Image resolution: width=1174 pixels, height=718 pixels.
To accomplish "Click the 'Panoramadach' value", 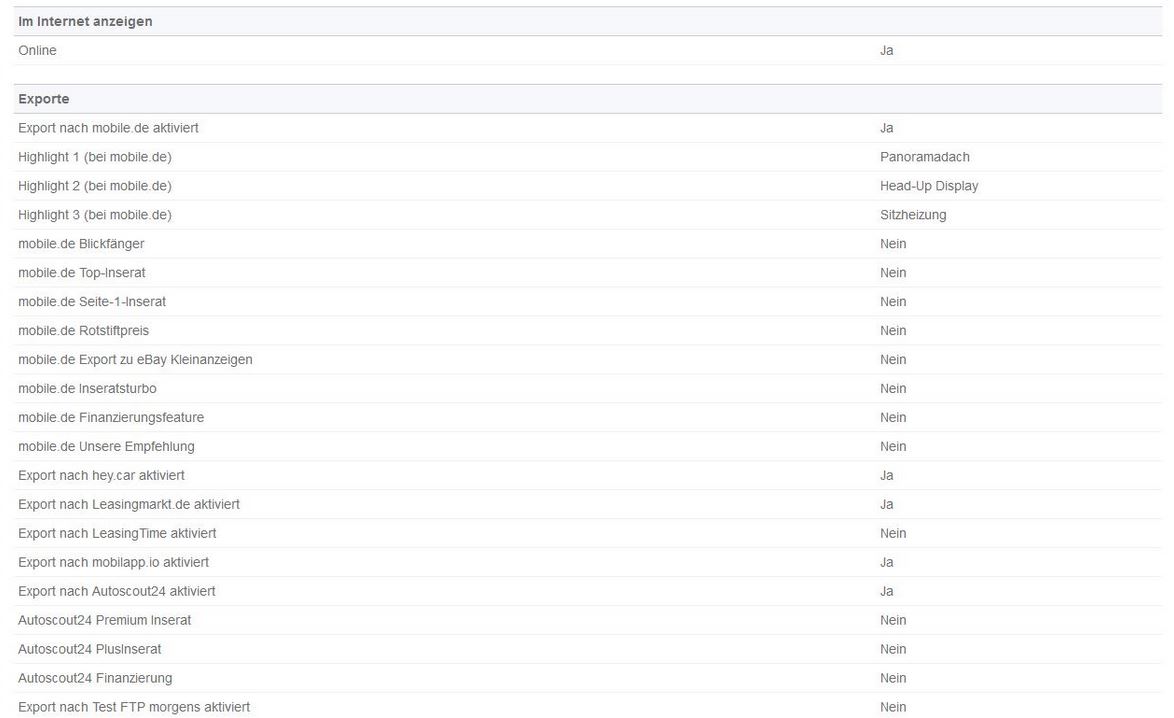I will click(x=925, y=157).
